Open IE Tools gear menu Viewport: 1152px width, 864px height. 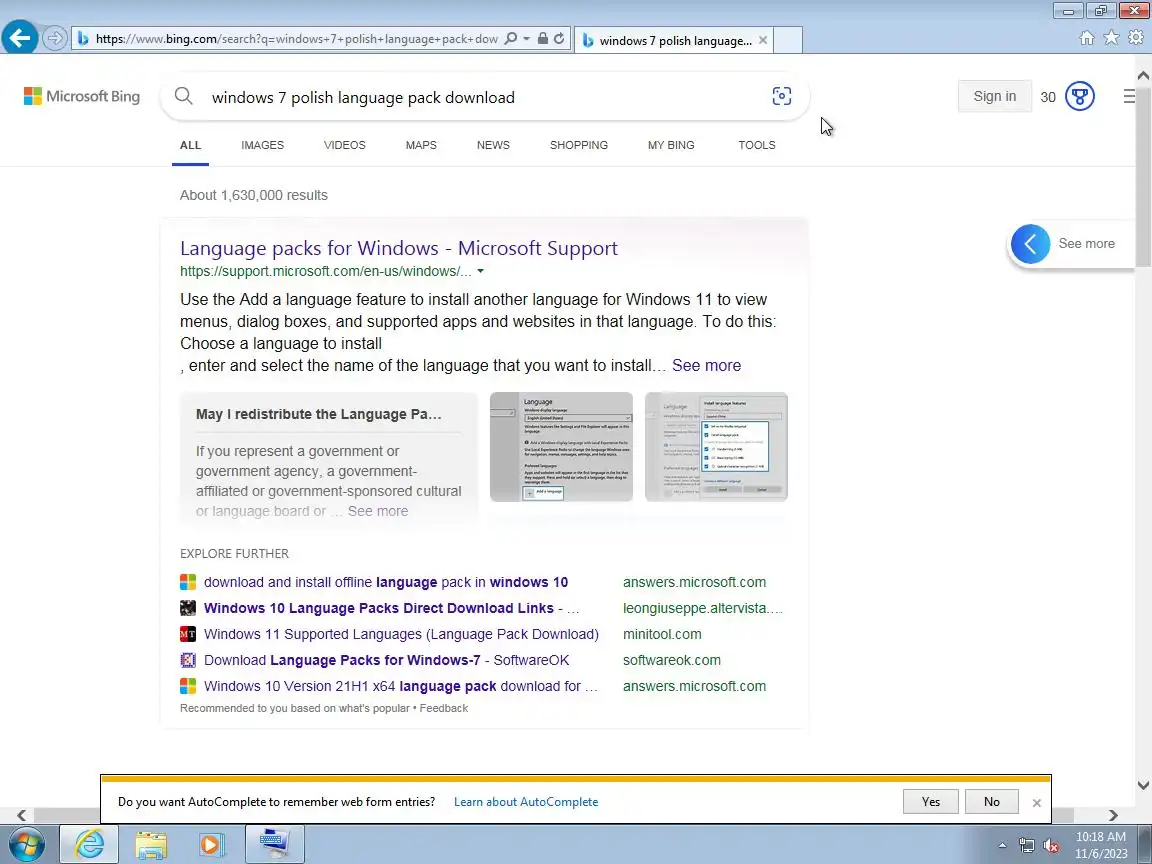point(1136,37)
